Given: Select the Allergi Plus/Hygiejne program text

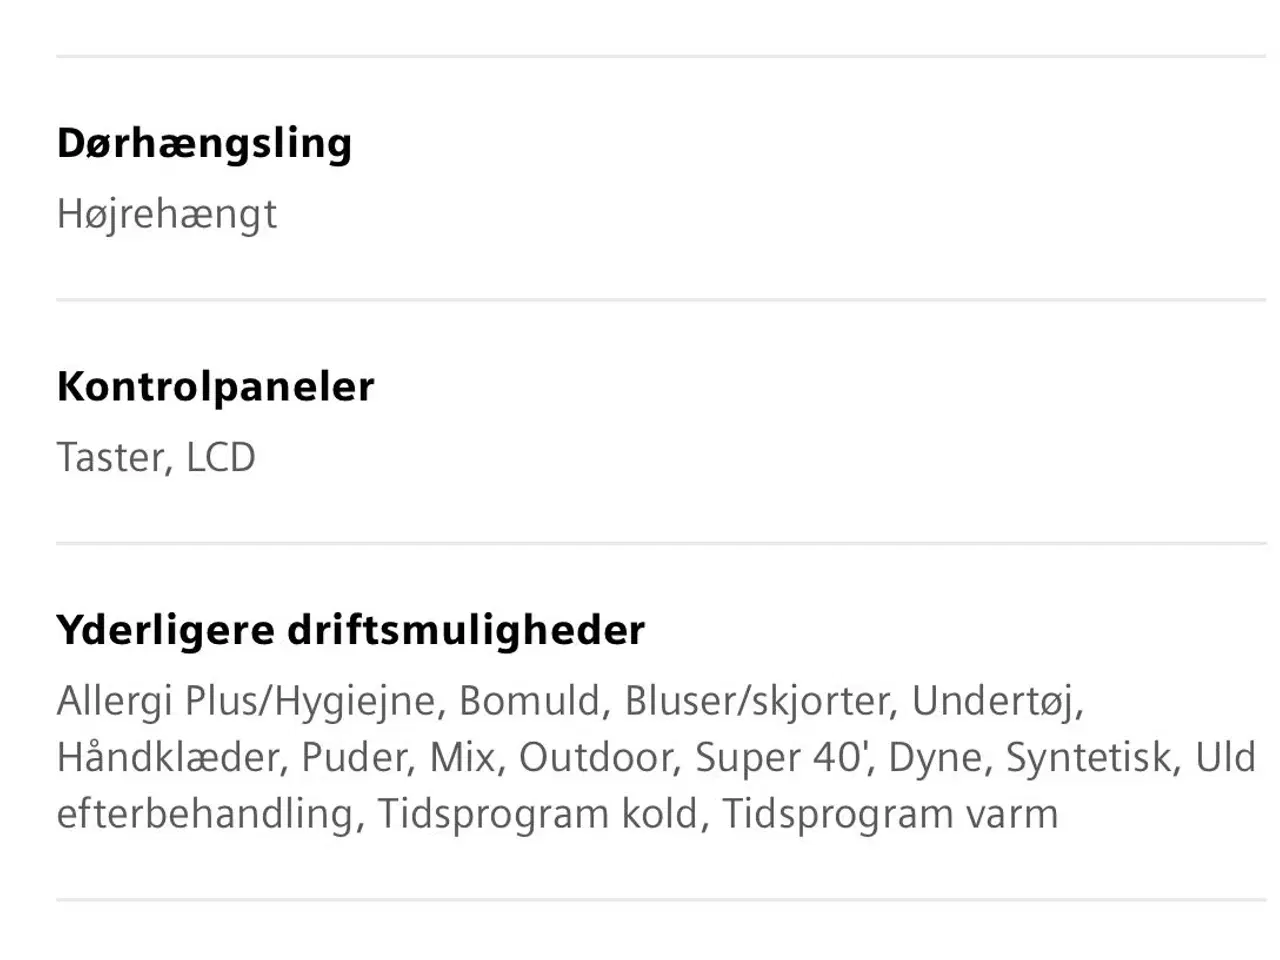Looking at the screenshot, I should pos(245,702).
